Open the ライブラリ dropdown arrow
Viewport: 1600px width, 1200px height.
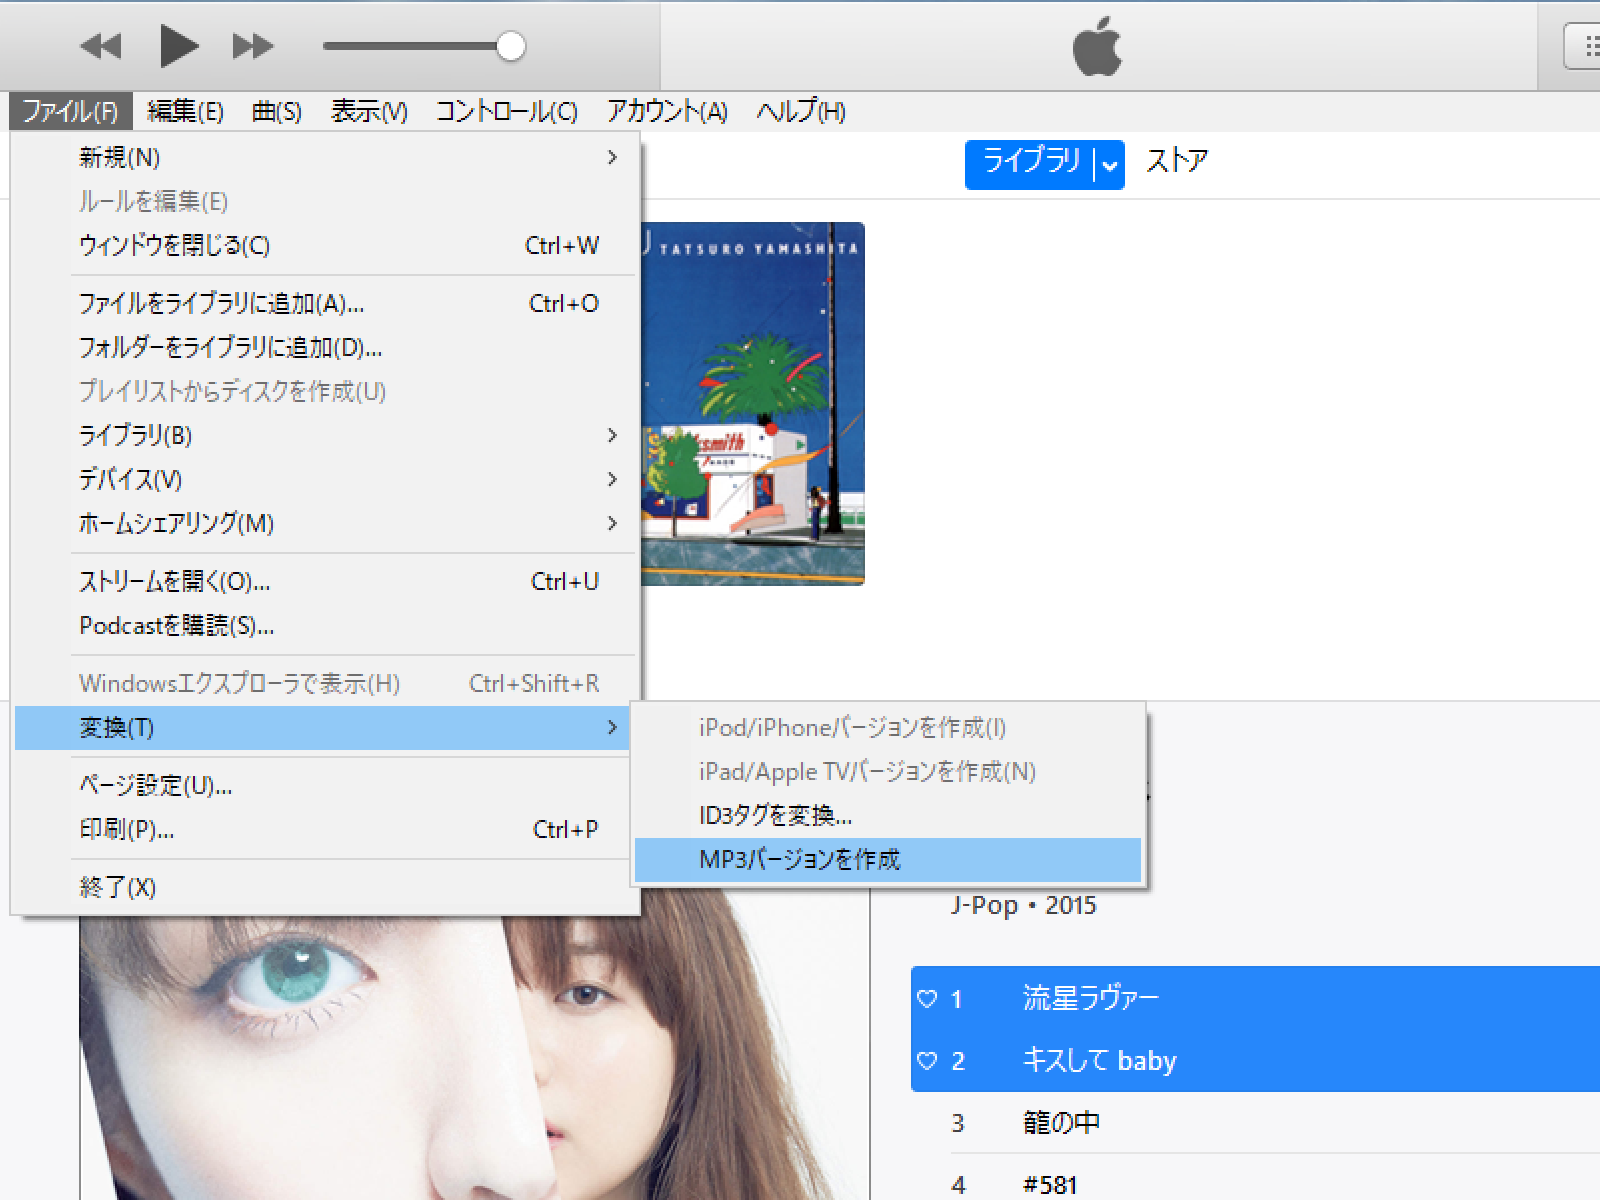1110,165
